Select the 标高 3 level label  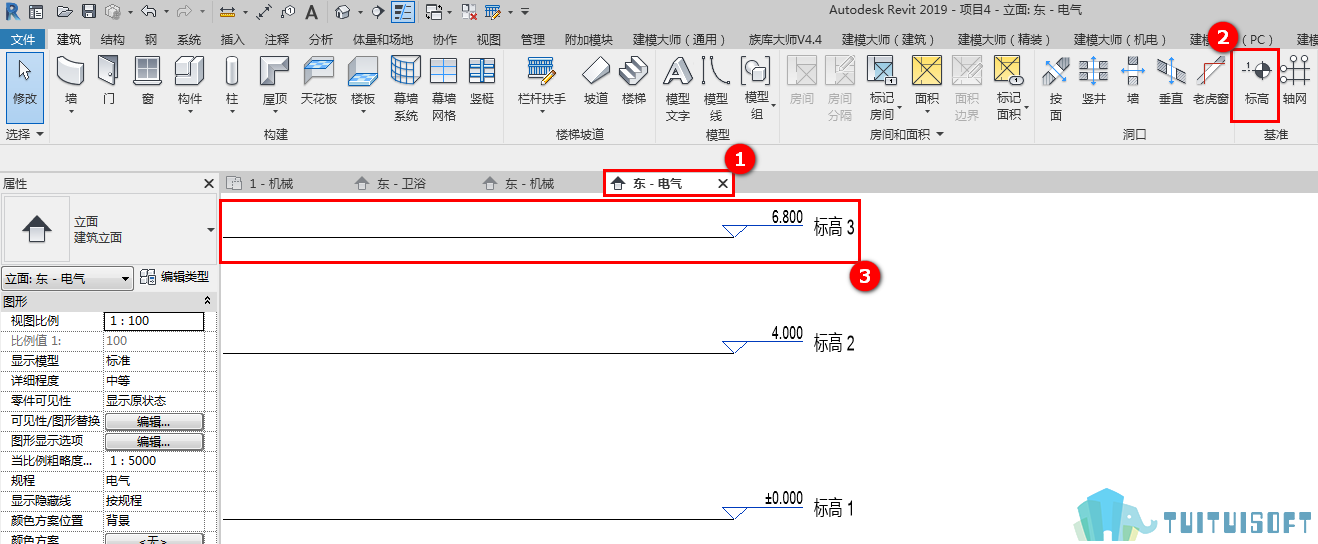pos(834,228)
